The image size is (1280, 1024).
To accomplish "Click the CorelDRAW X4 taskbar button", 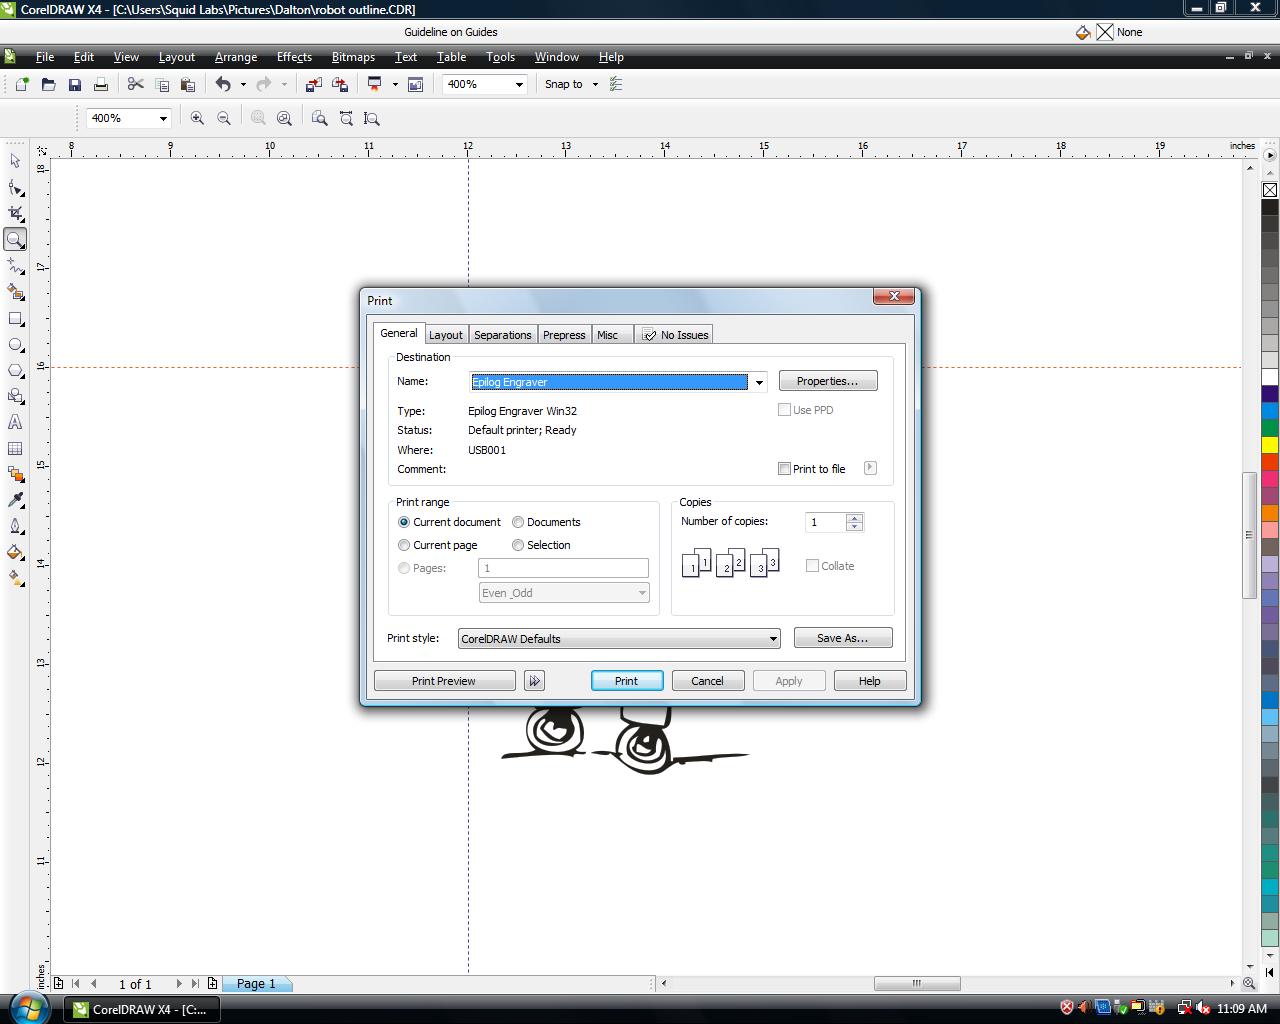I will coord(141,1009).
